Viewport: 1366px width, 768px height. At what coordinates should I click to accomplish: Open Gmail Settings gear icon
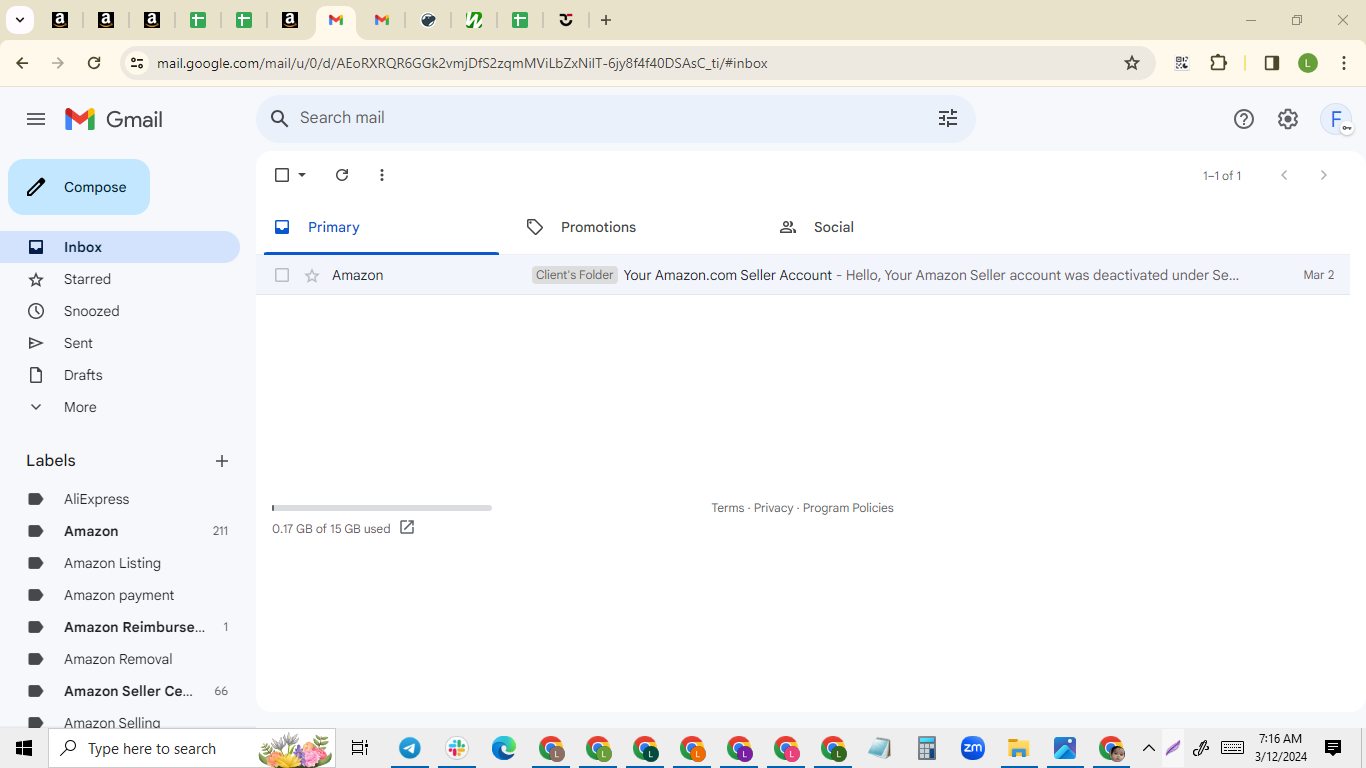pyautogui.click(x=1288, y=119)
